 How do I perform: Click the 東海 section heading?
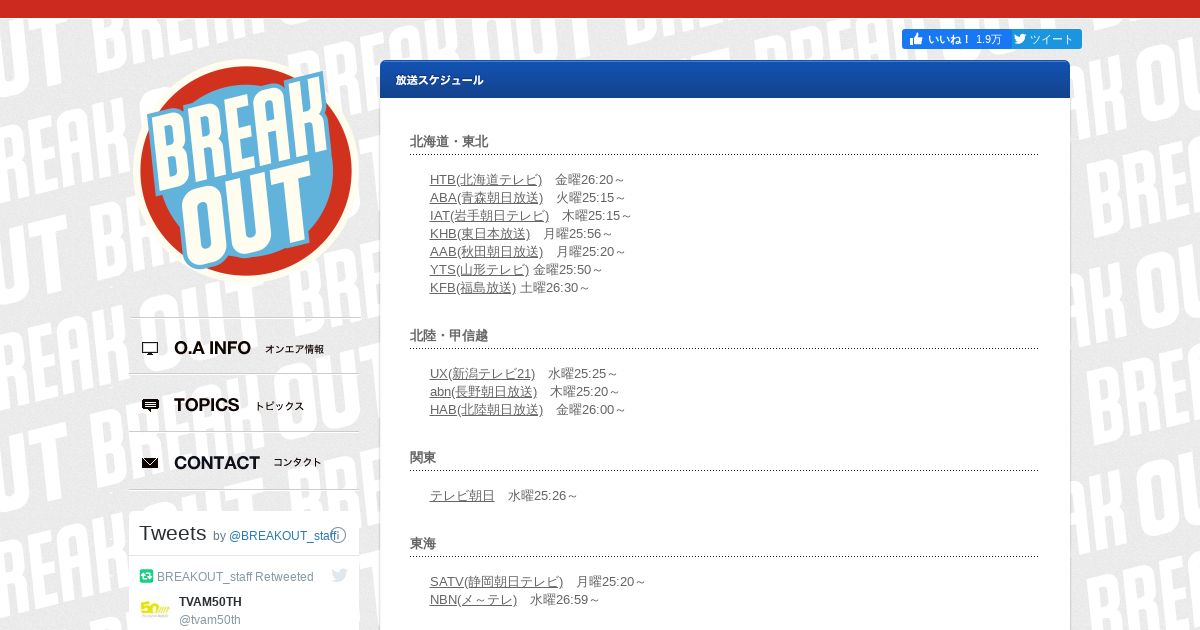point(423,544)
